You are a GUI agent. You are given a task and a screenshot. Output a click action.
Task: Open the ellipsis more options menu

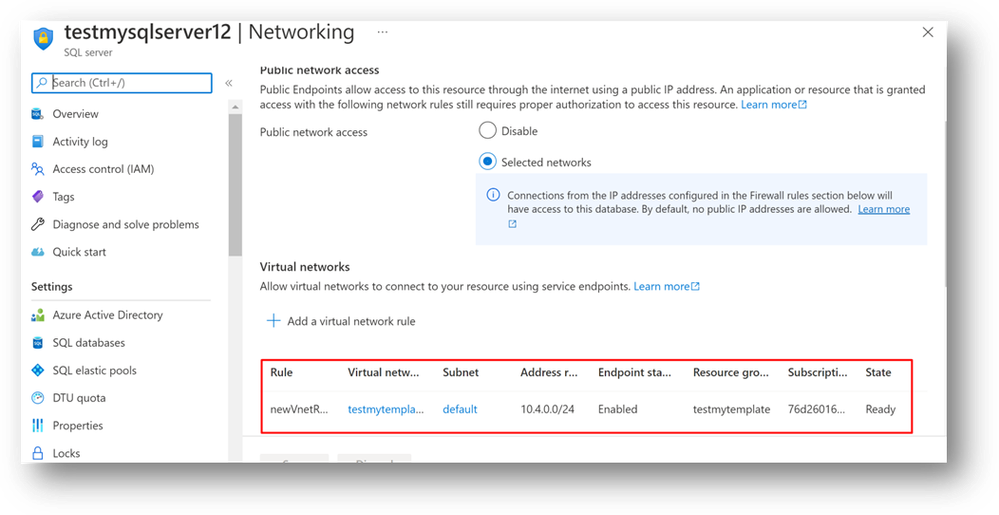pos(382,32)
